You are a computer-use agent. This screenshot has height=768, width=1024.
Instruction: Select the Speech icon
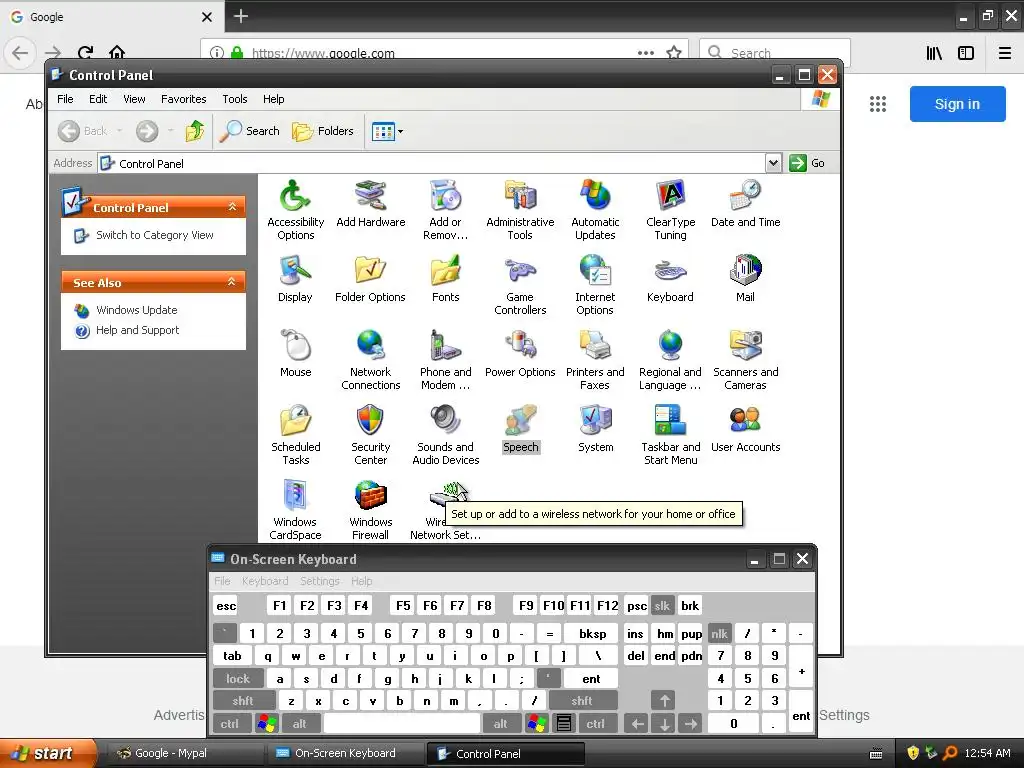pyautogui.click(x=520, y=428)
